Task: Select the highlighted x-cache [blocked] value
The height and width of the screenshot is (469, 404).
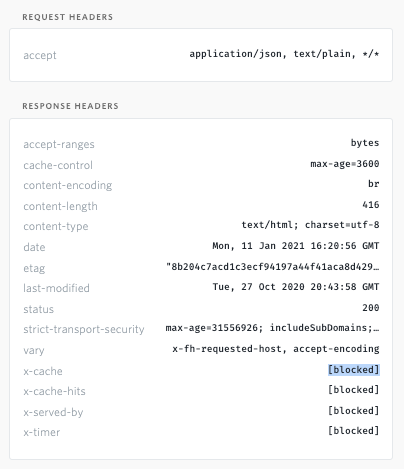Action: click(354, 370)
